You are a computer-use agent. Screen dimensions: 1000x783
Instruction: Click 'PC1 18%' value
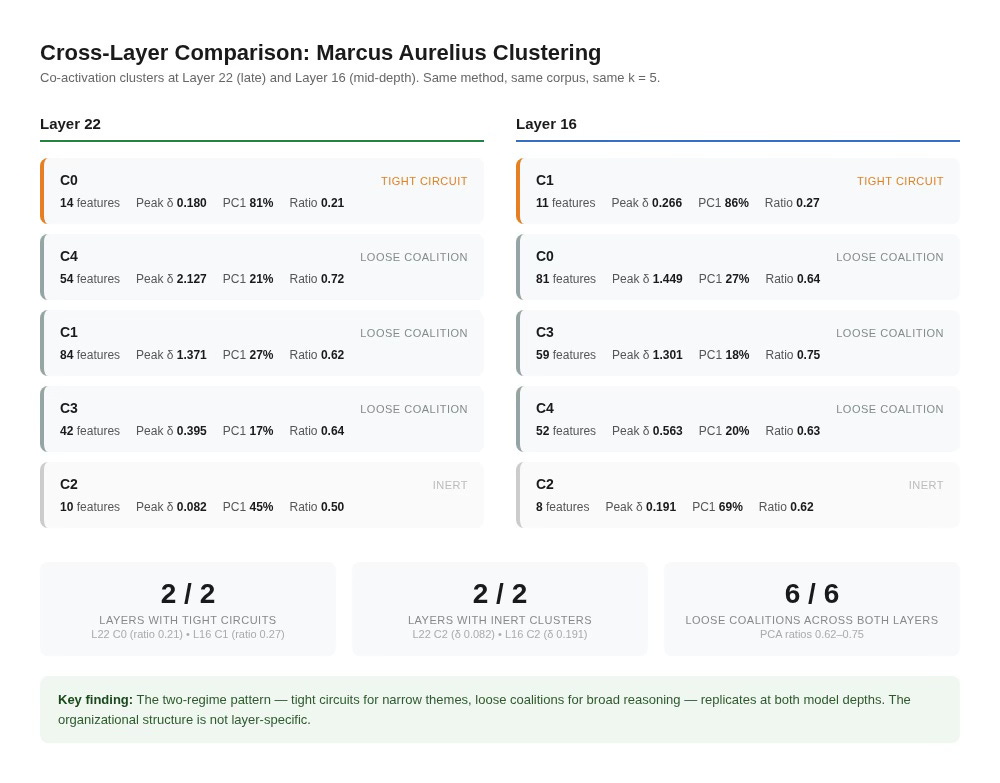point(724,355)
